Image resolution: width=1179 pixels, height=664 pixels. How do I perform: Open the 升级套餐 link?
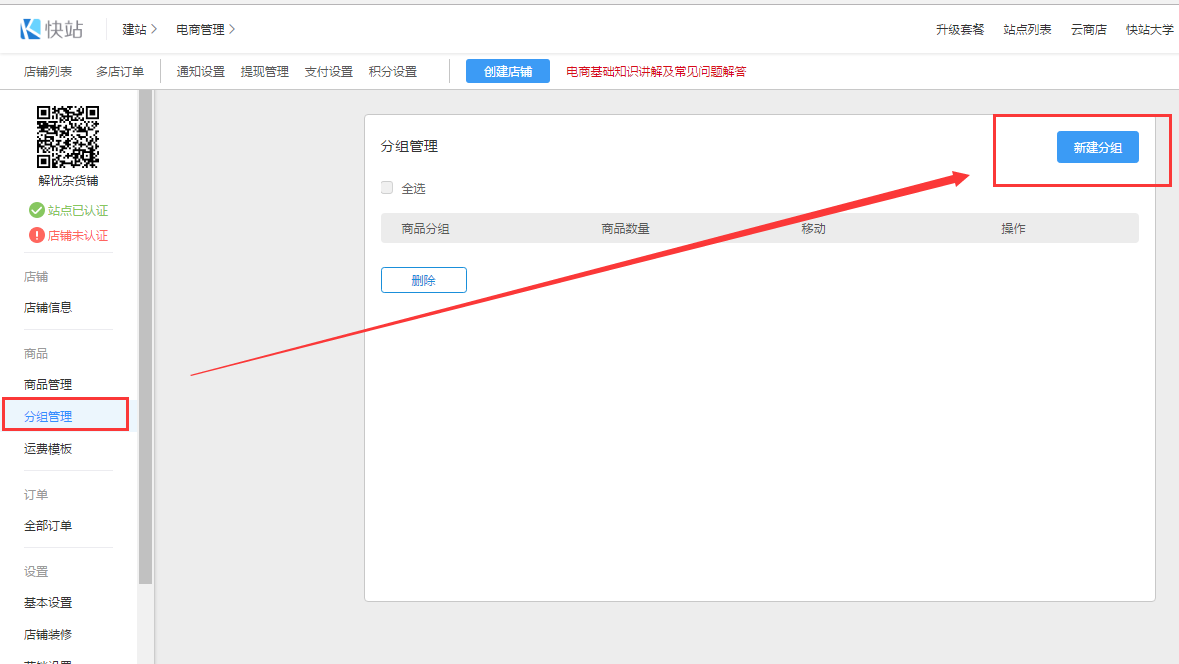[960, 30]
